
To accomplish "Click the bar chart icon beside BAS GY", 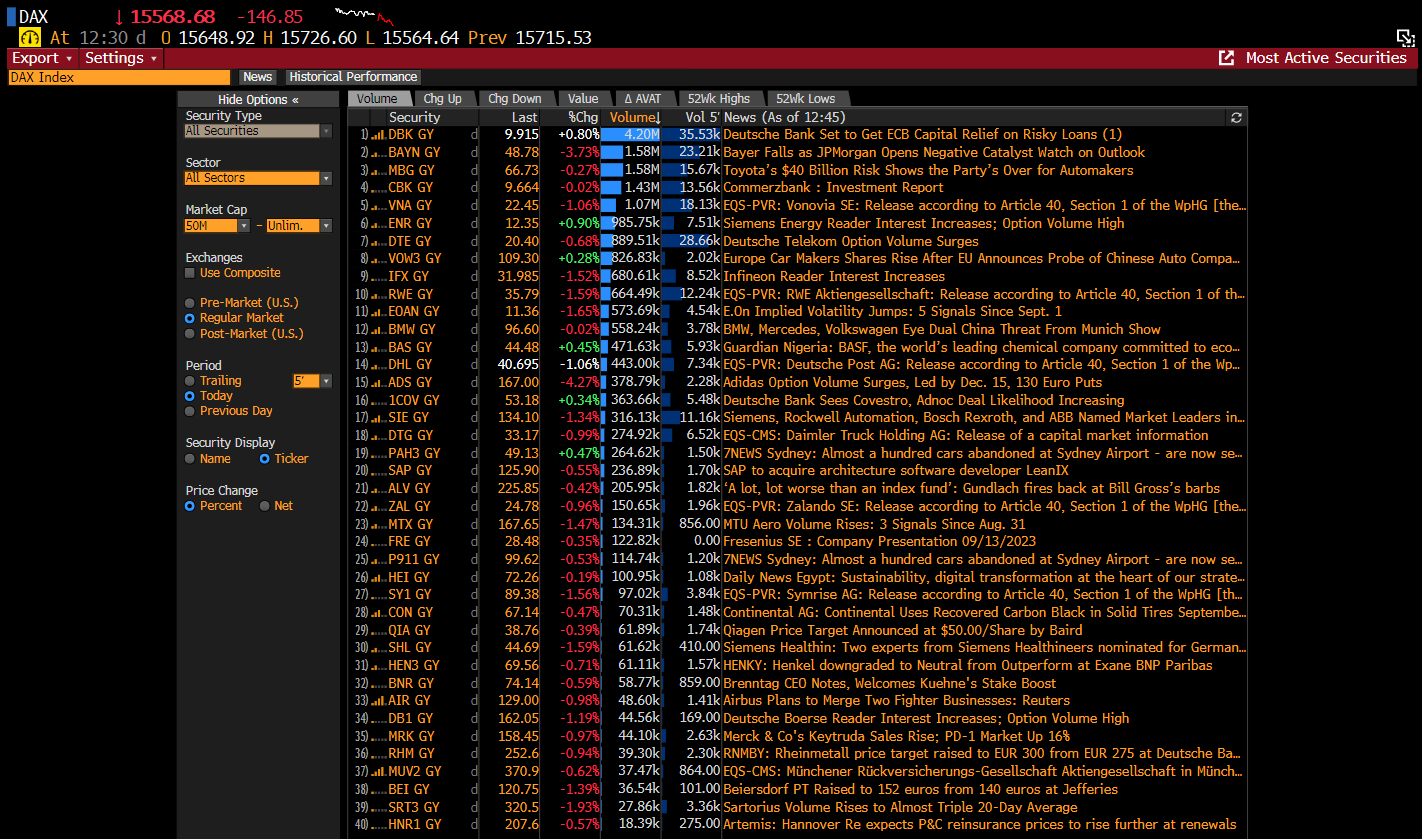I will point(378,347).
